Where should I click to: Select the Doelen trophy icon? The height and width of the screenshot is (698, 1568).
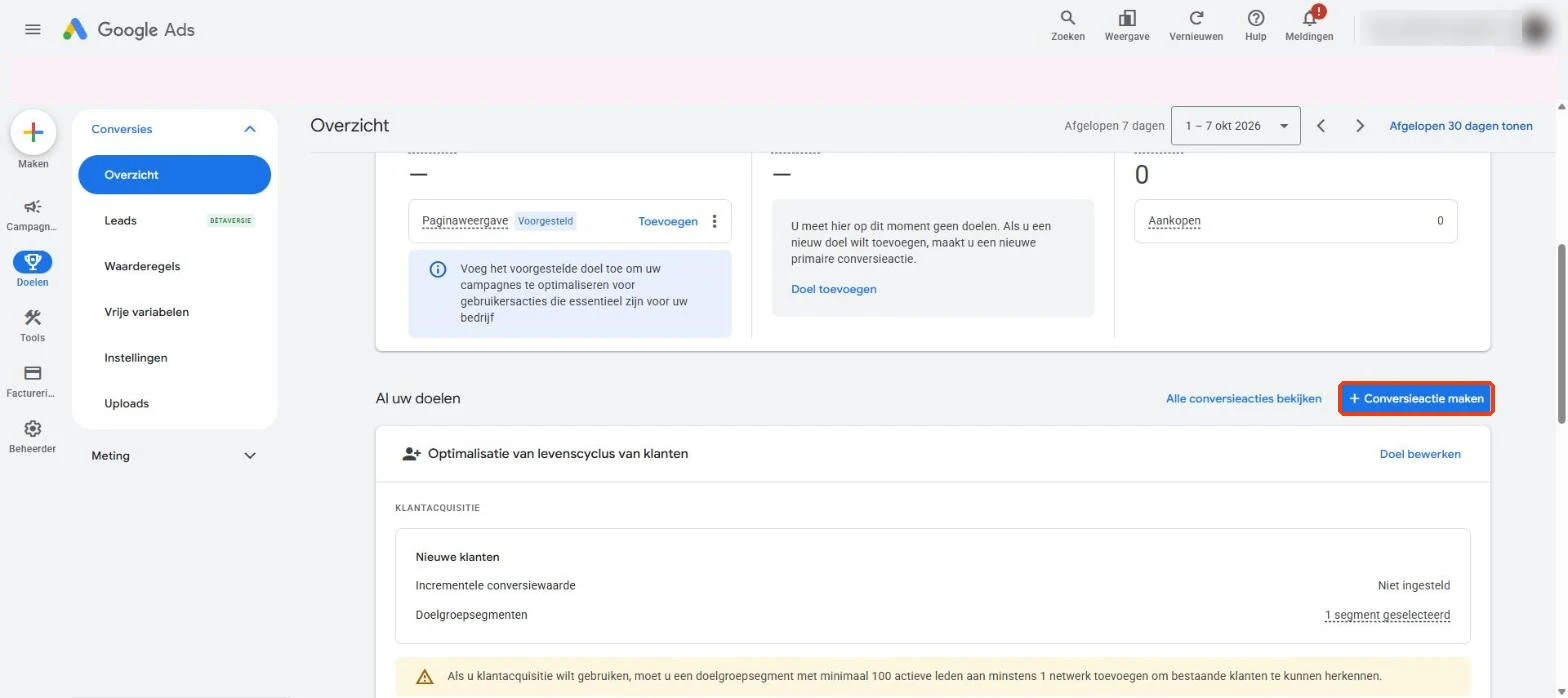pyautogui.click(x=33, y=262)
